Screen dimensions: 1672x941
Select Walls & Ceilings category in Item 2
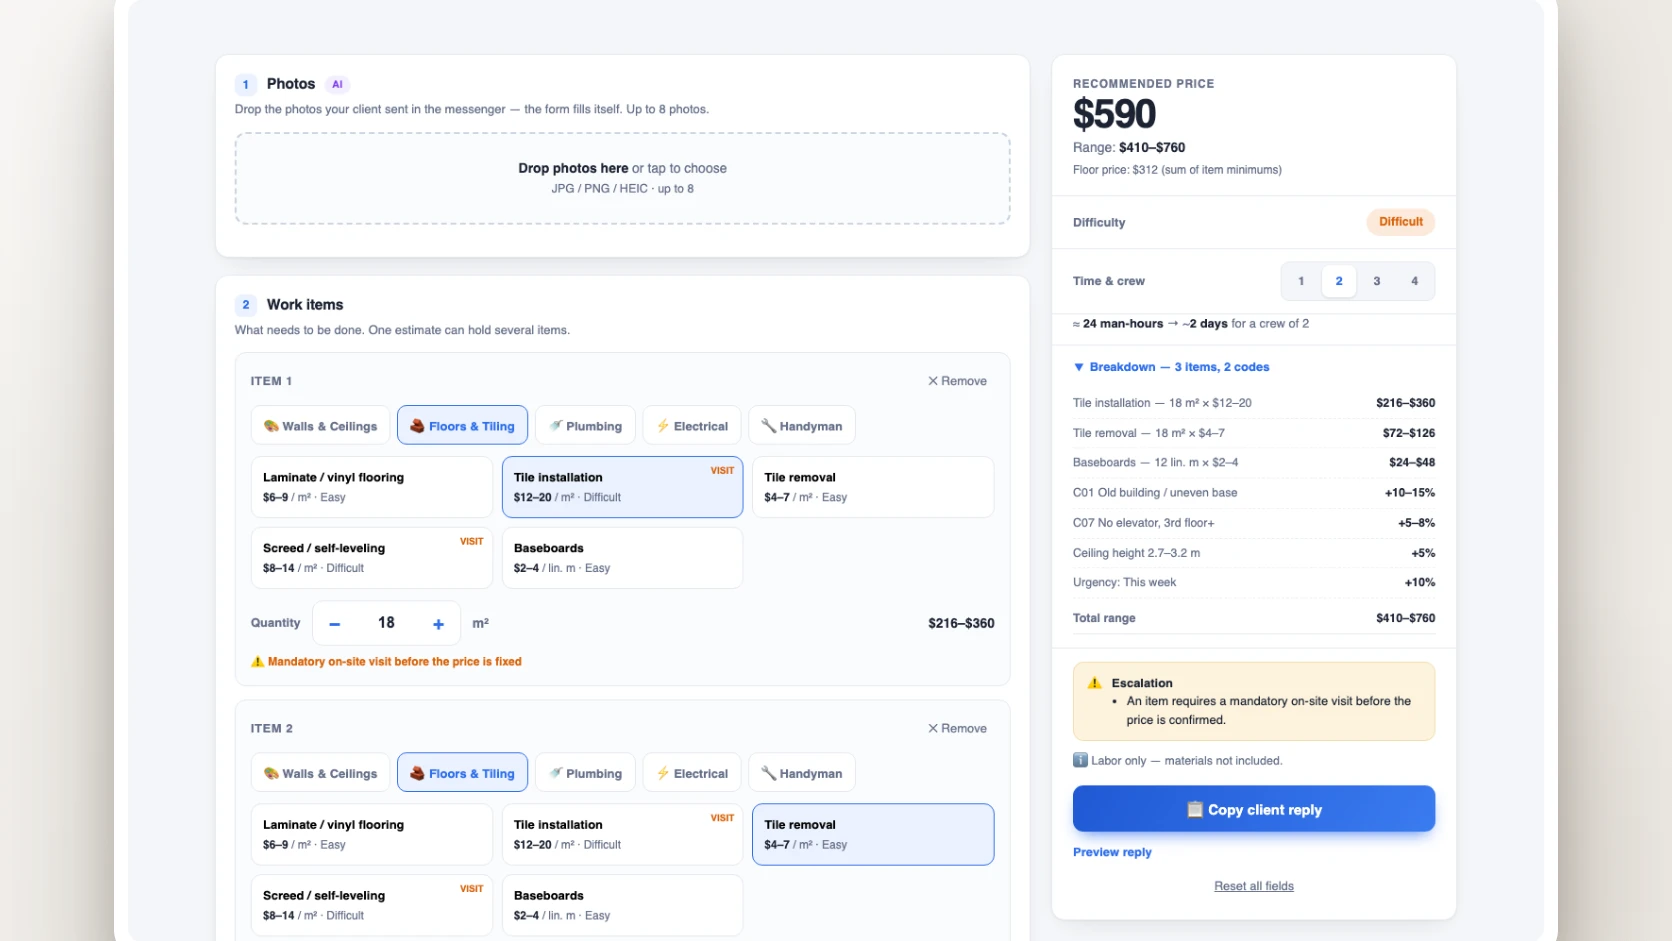321,773
